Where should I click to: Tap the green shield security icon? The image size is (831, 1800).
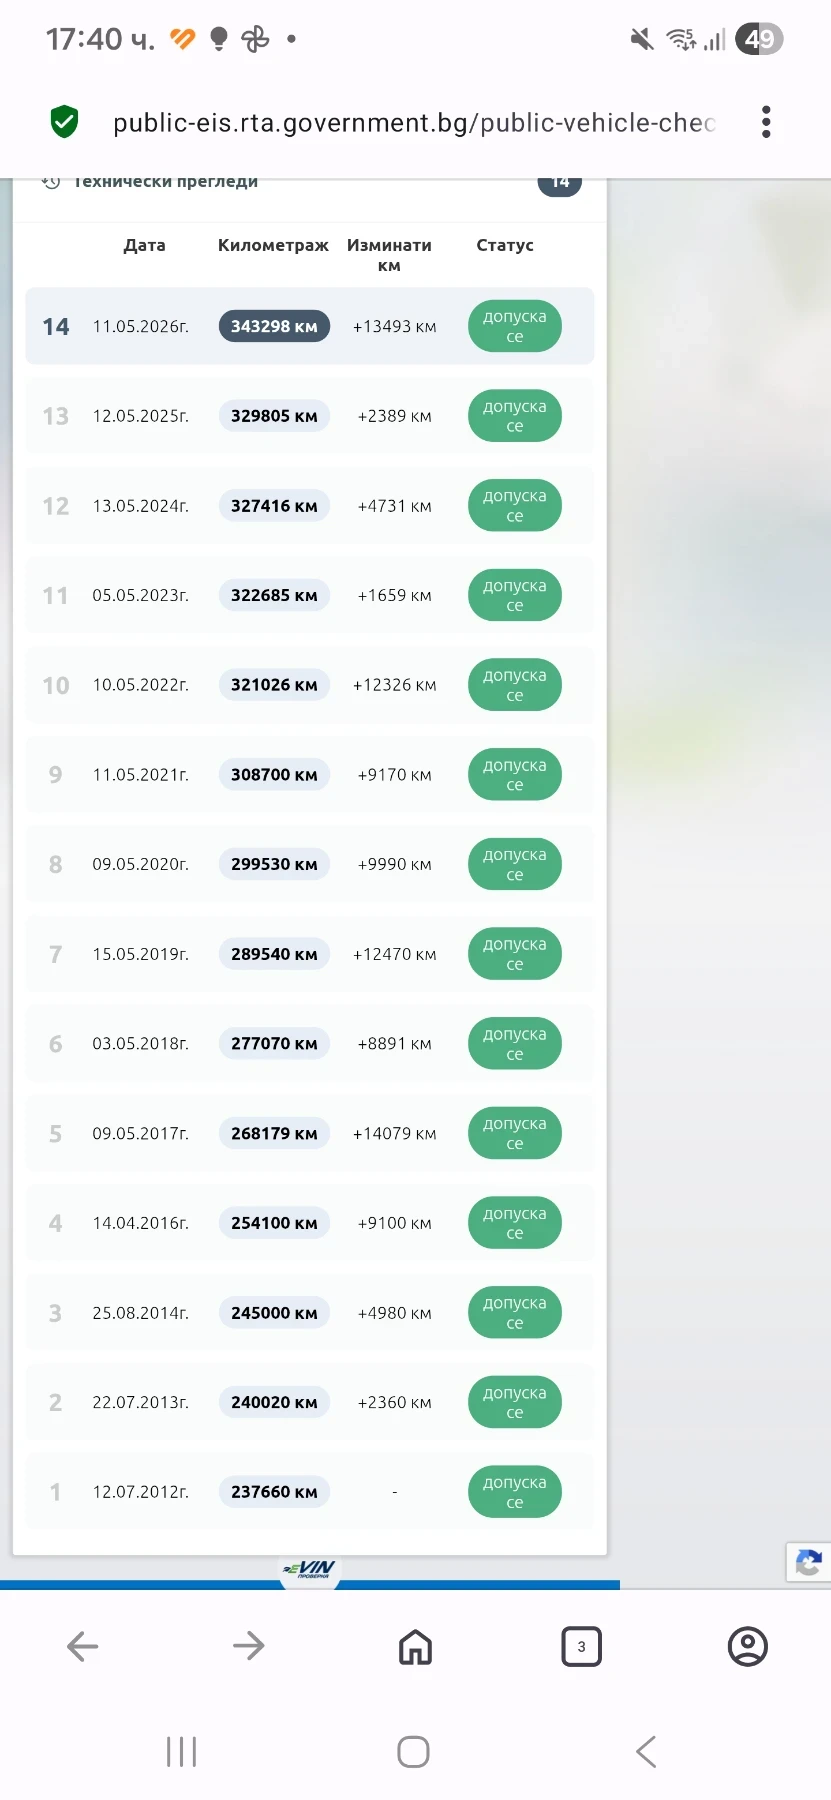[65, 122]
